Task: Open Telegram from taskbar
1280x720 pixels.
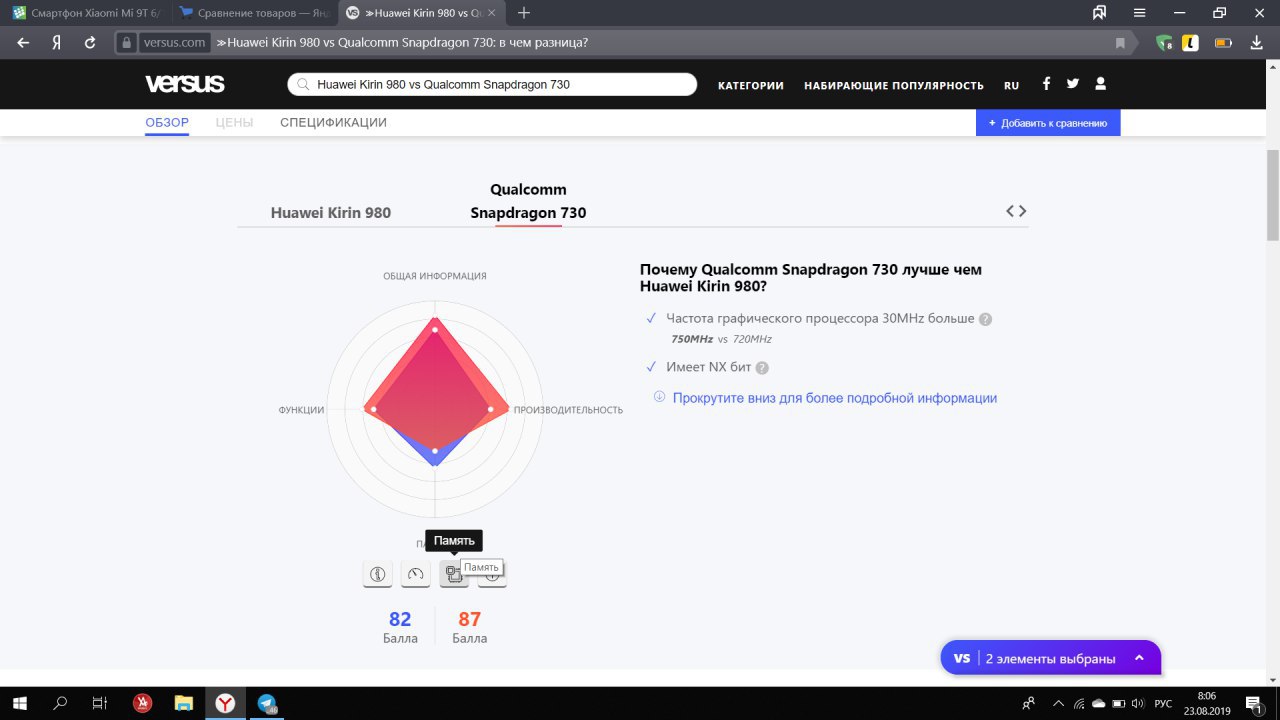Action: [267, 703]
